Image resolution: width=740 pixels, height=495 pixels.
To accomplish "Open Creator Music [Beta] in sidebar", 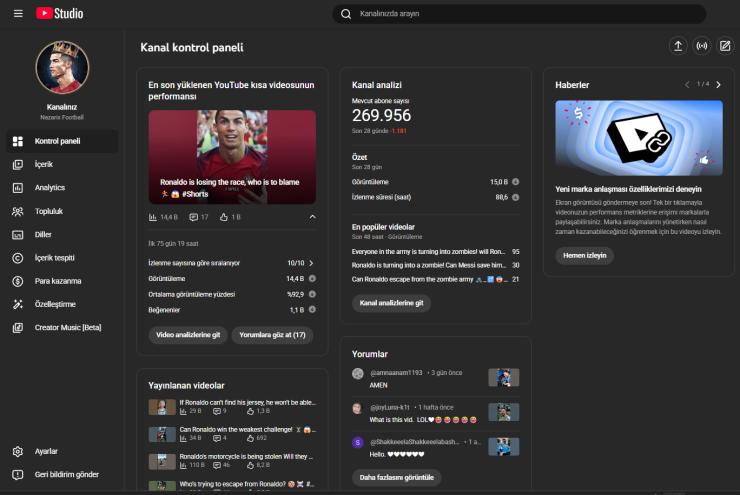I will [62, 327].
